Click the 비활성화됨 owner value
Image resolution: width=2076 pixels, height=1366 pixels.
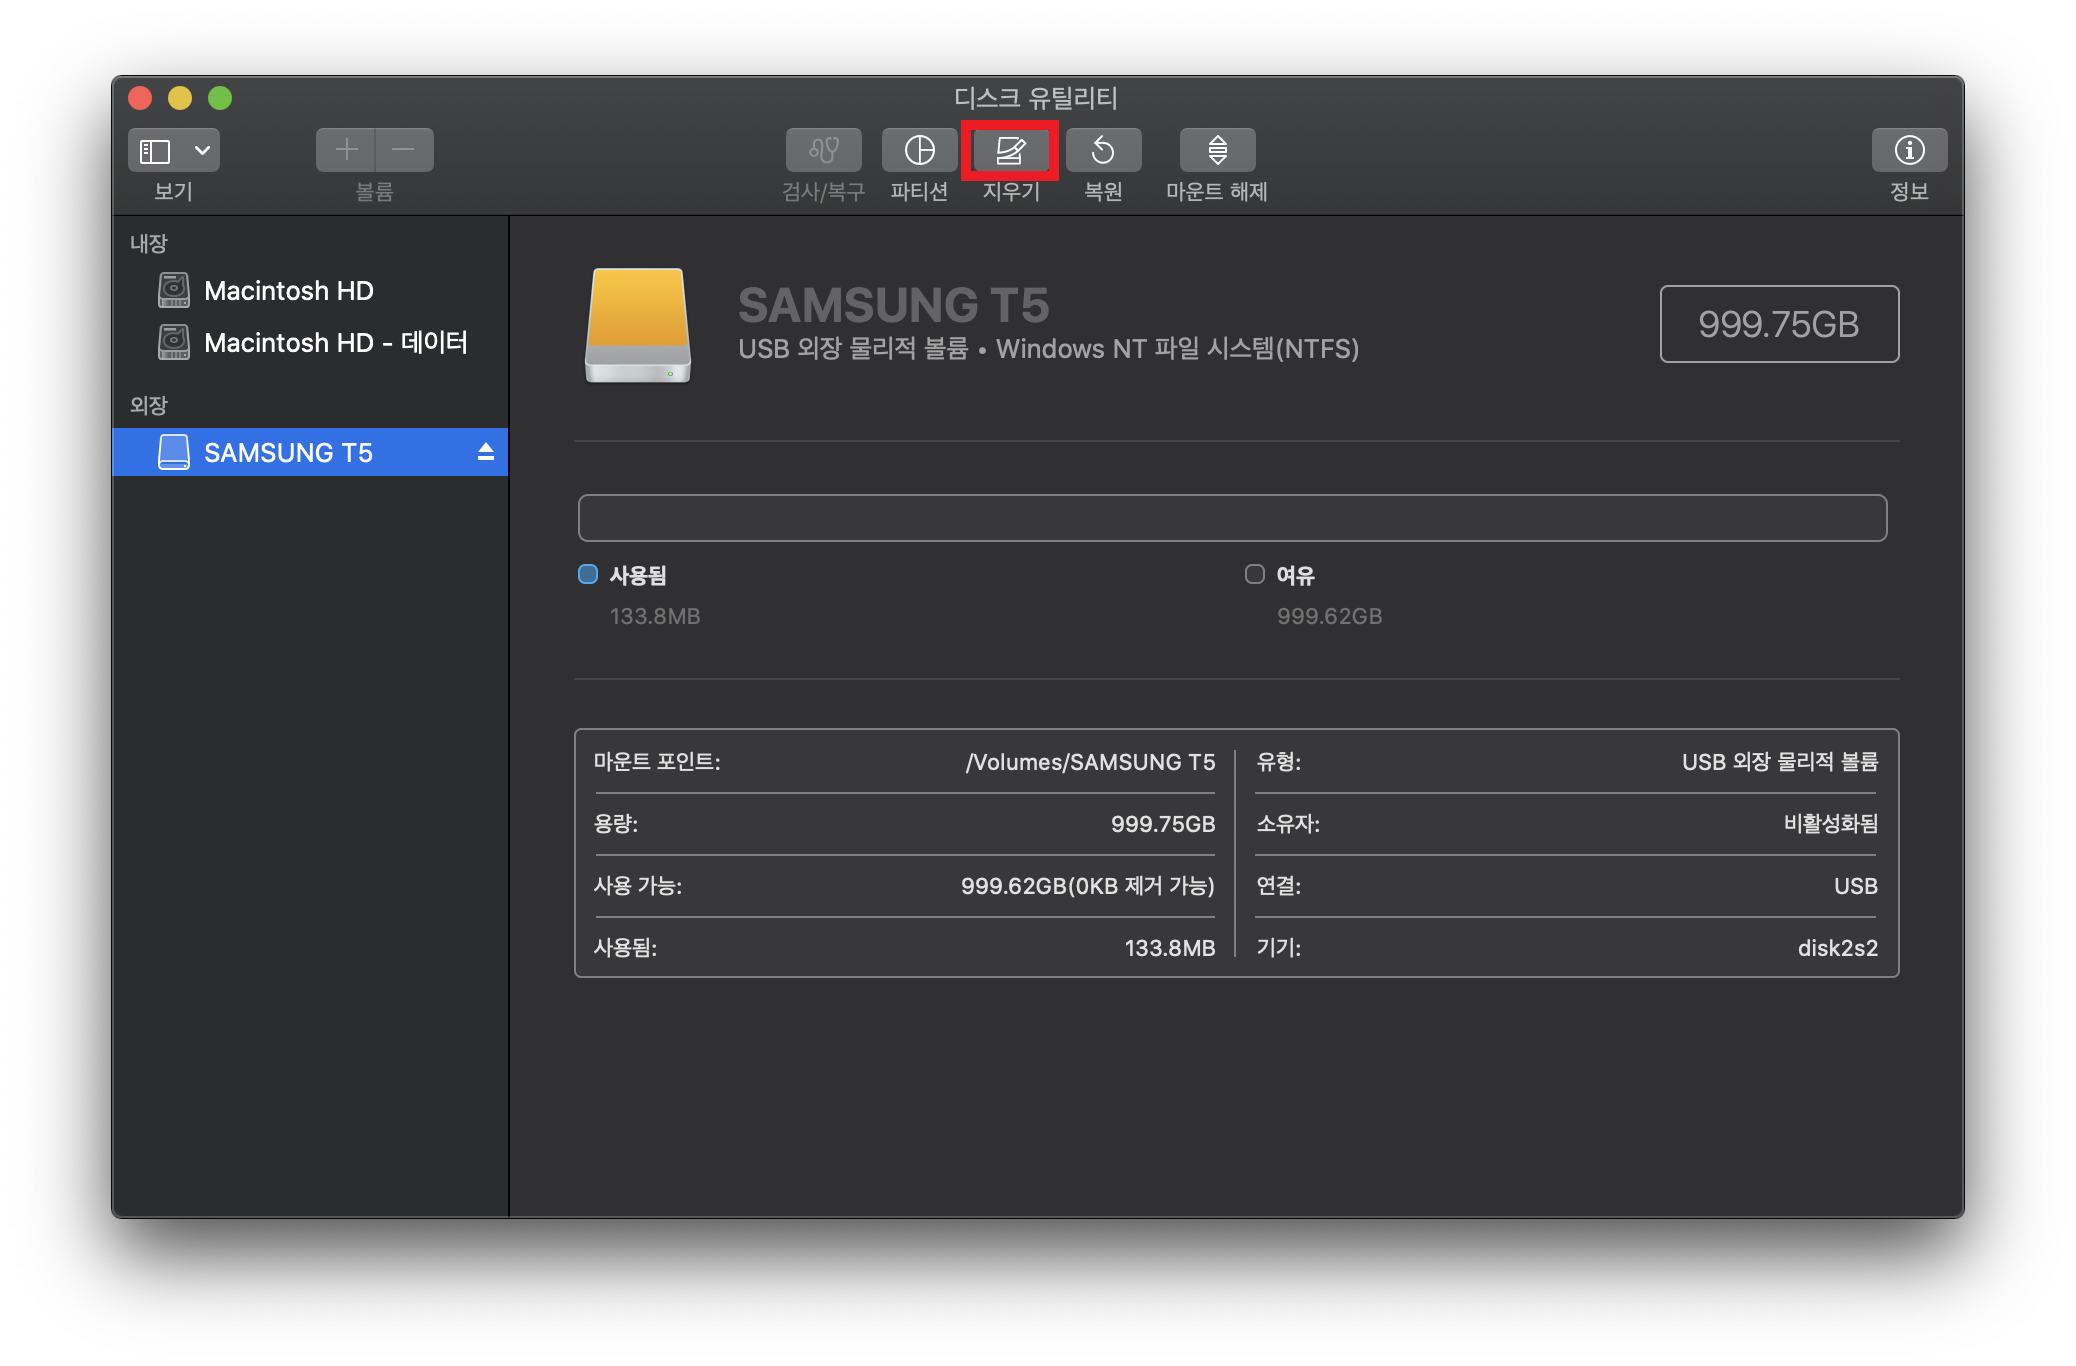tap(1831, 824)
